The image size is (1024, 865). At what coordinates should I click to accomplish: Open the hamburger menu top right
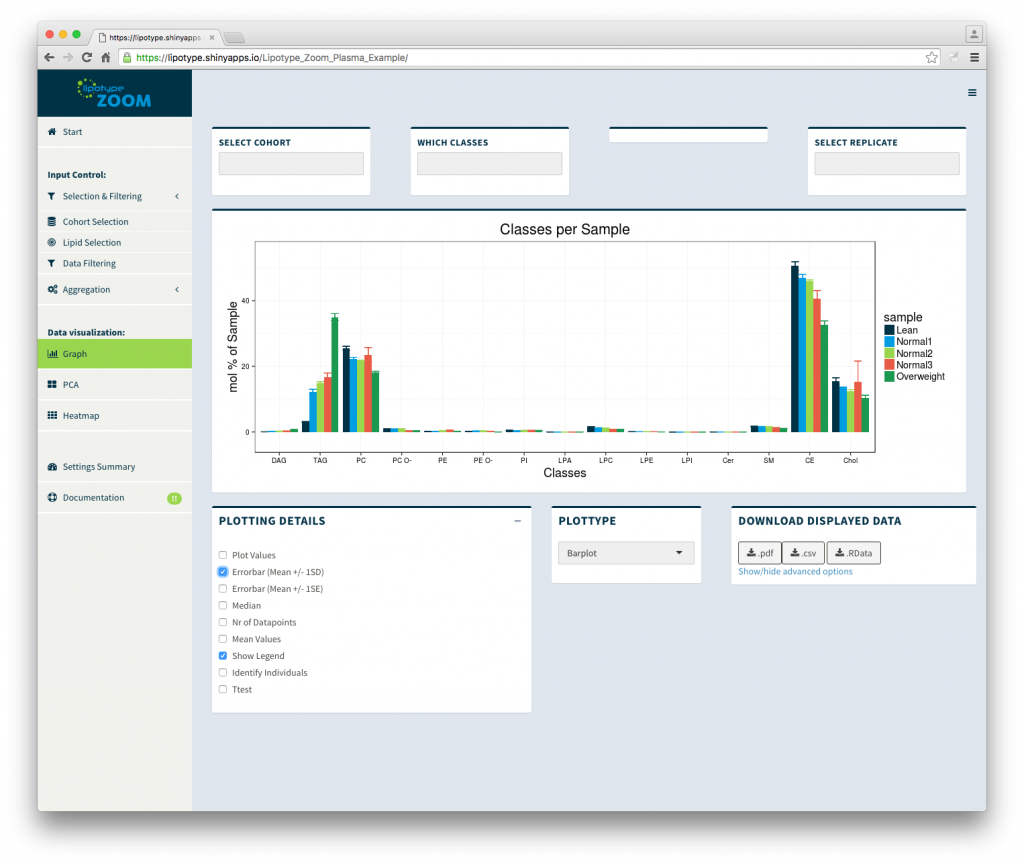click(x=971, y=92)
